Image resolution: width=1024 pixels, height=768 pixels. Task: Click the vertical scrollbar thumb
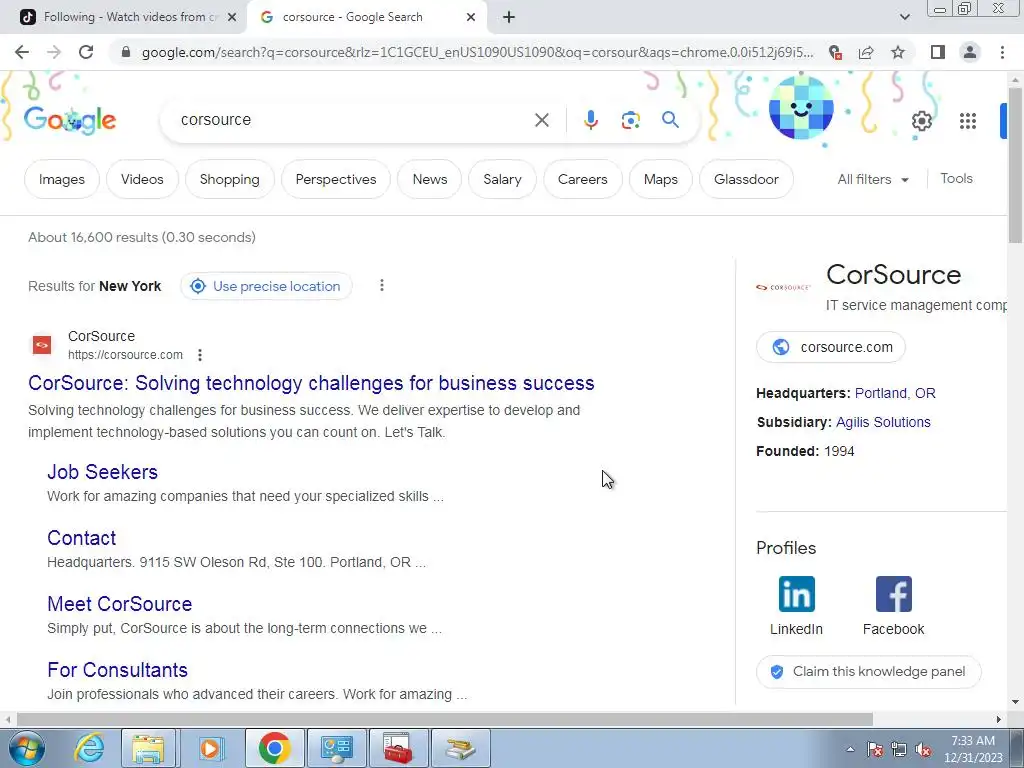coord(1015,163)
